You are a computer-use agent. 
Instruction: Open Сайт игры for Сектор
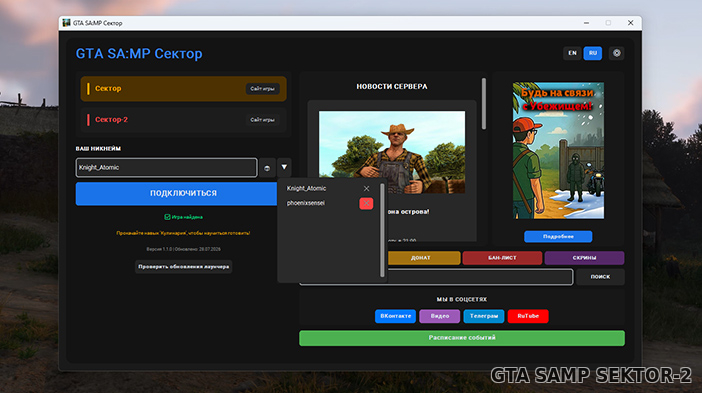[x=262, y=89]
